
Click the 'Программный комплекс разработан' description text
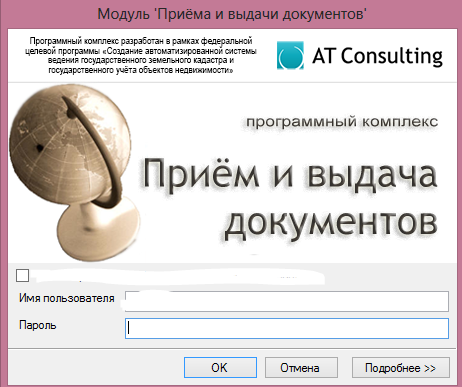pos(141,55)
